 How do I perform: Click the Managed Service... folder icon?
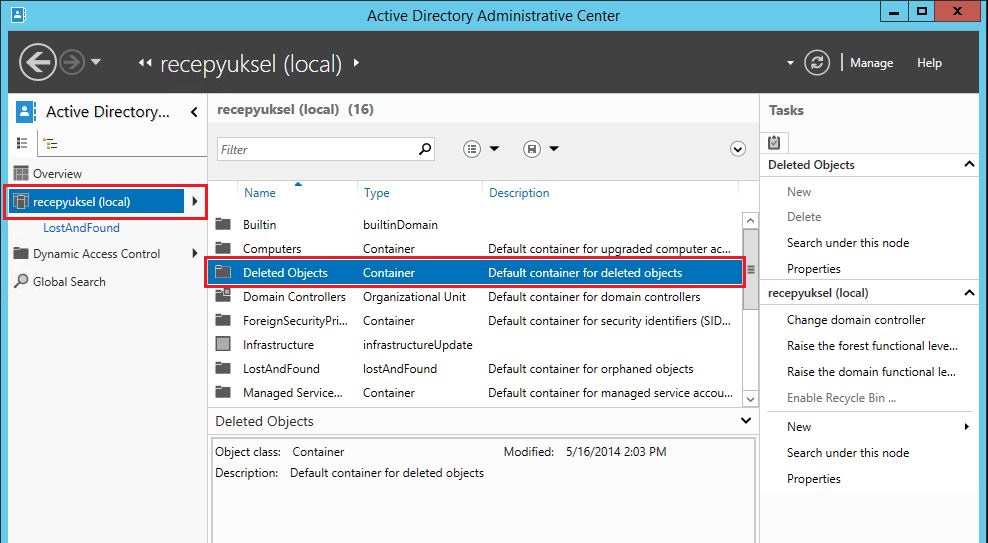(x=223, y=392)
